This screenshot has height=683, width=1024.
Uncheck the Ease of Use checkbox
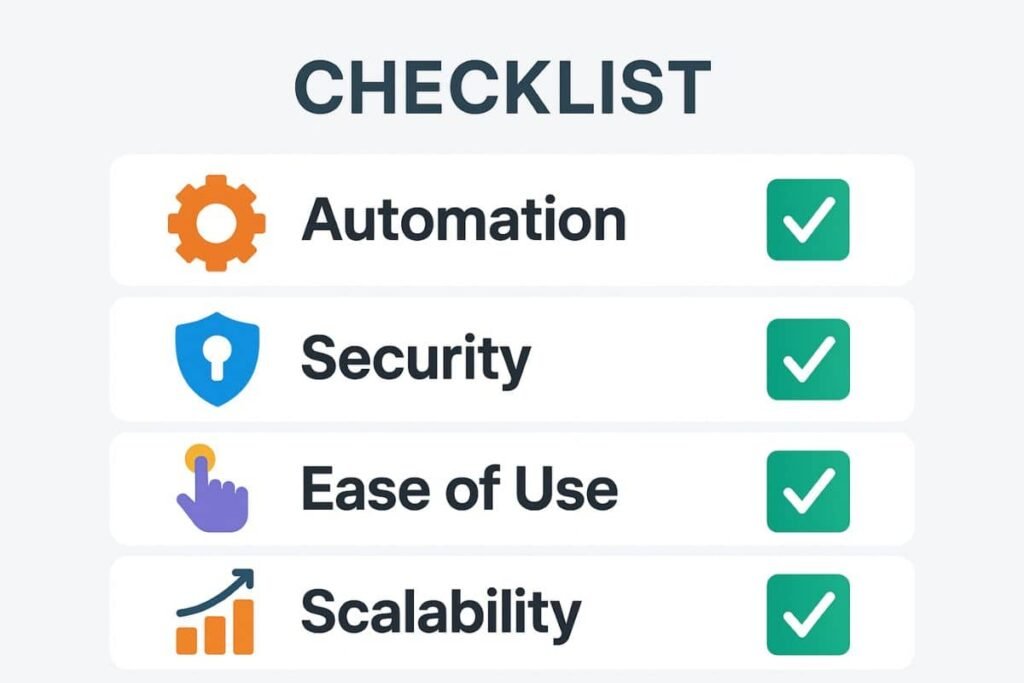[x=807, y=491]
